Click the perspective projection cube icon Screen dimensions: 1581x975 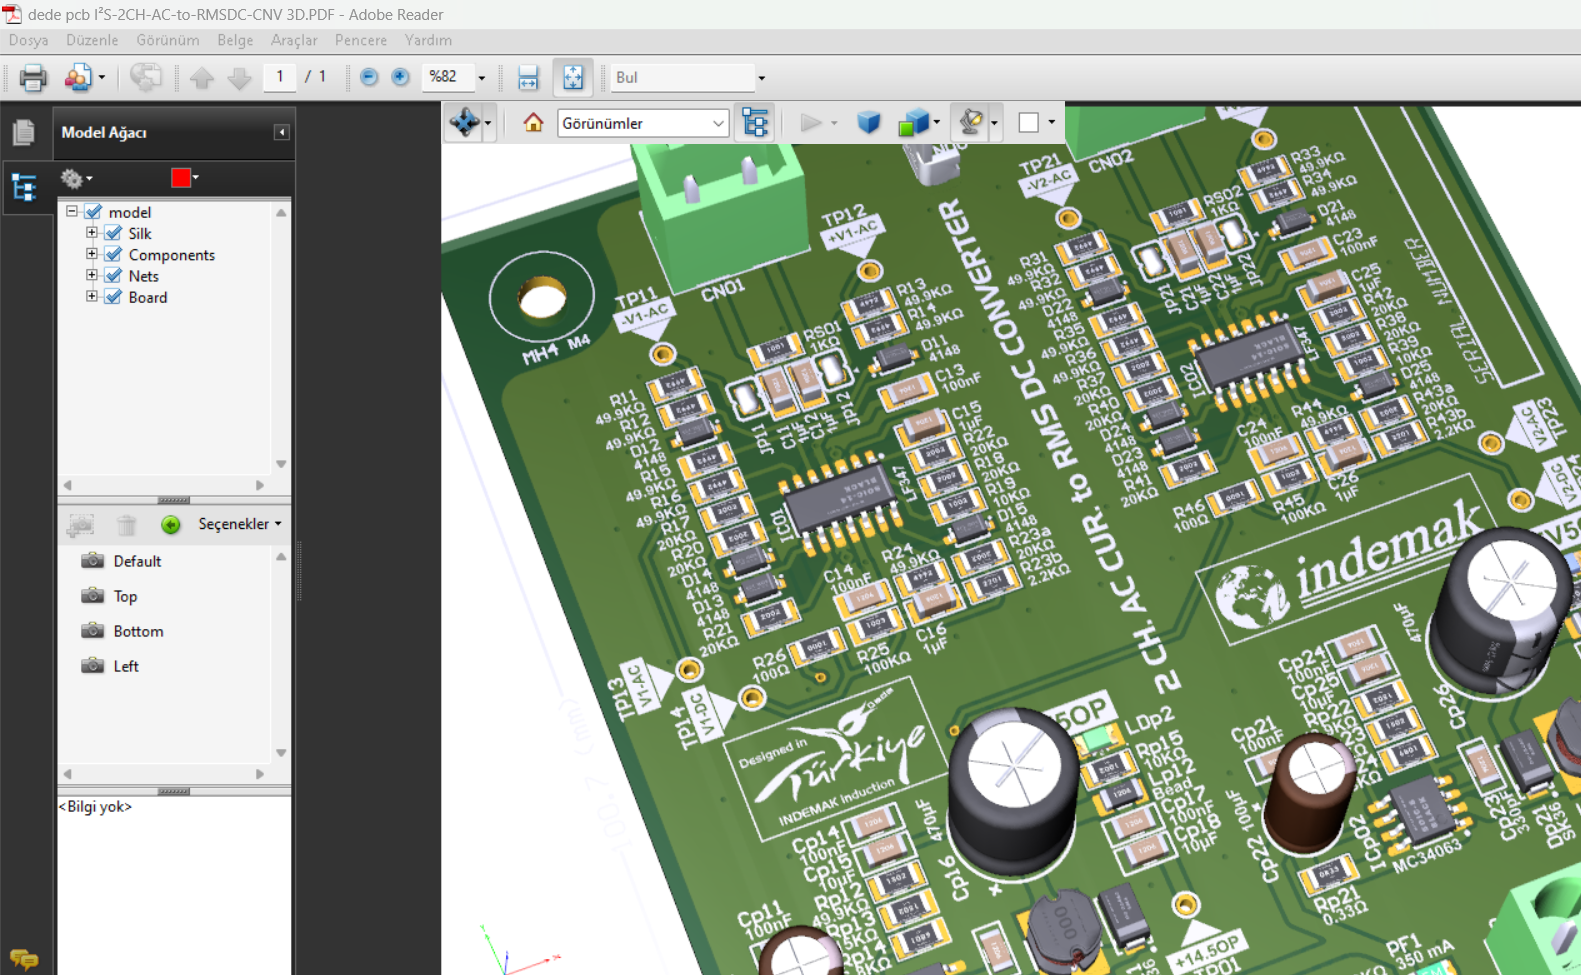pos(868,123)
